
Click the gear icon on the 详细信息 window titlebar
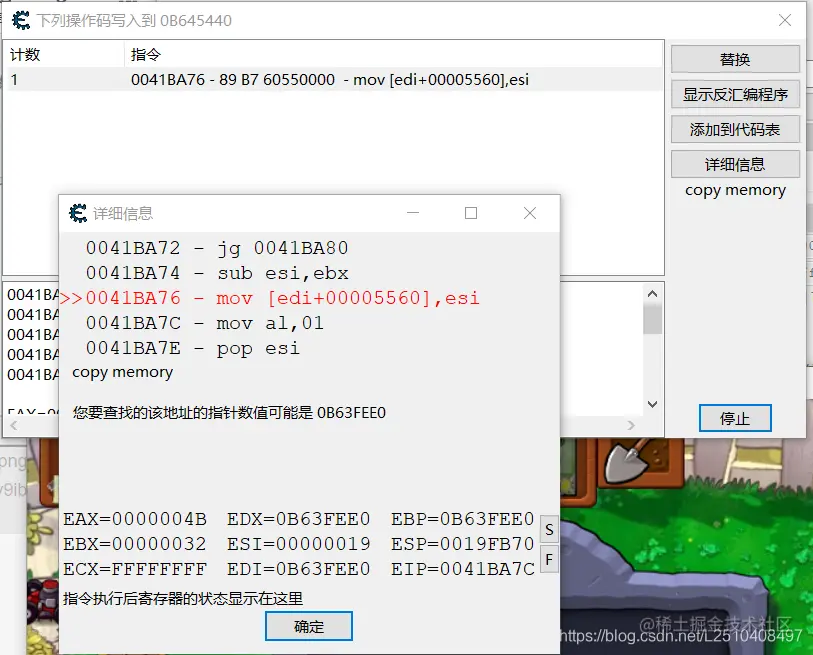pos(80,212)
